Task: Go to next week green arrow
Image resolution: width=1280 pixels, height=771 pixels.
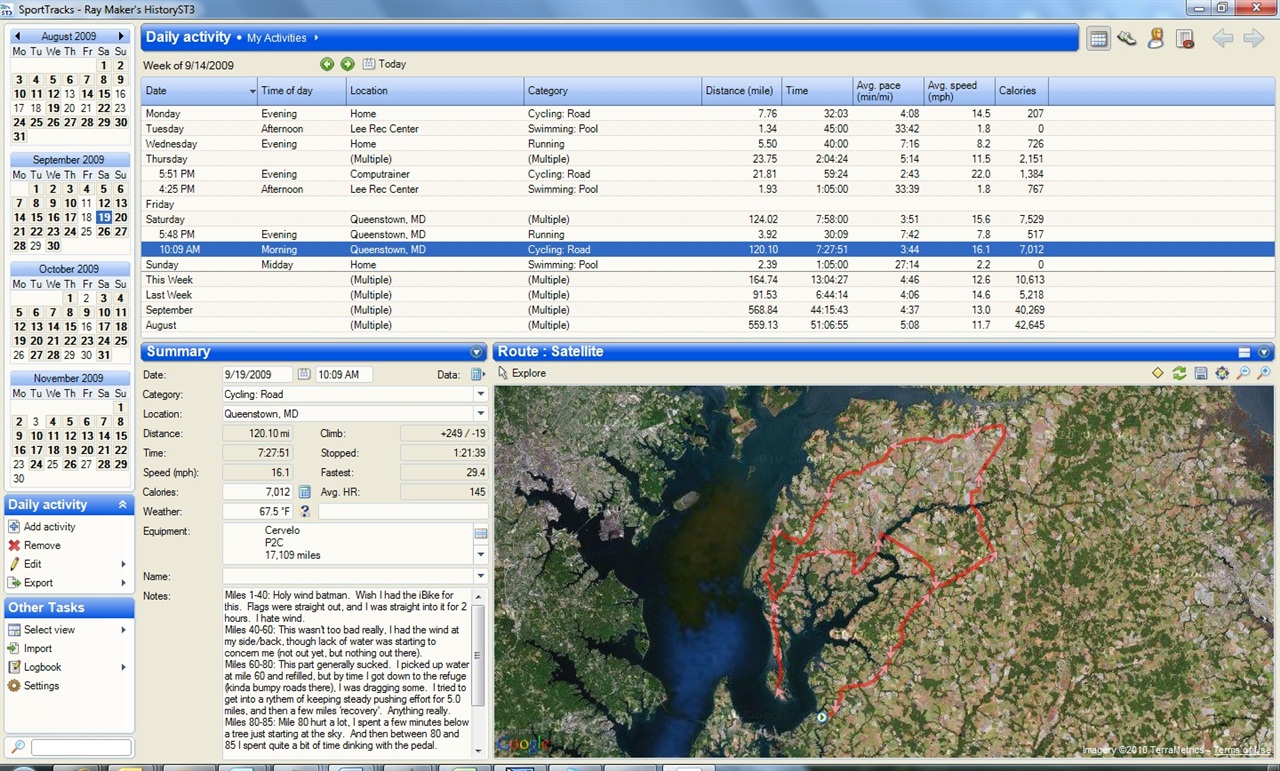Action: click(347, 64)
